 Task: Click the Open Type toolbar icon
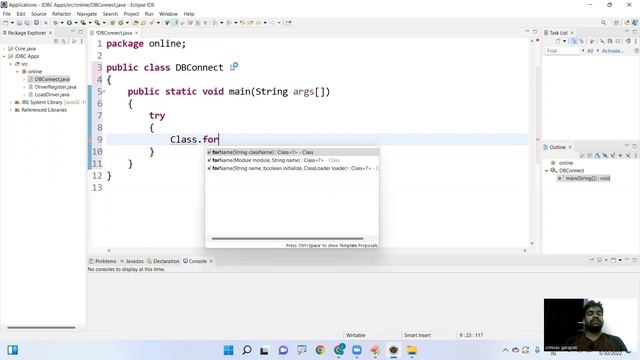(135, 22)
